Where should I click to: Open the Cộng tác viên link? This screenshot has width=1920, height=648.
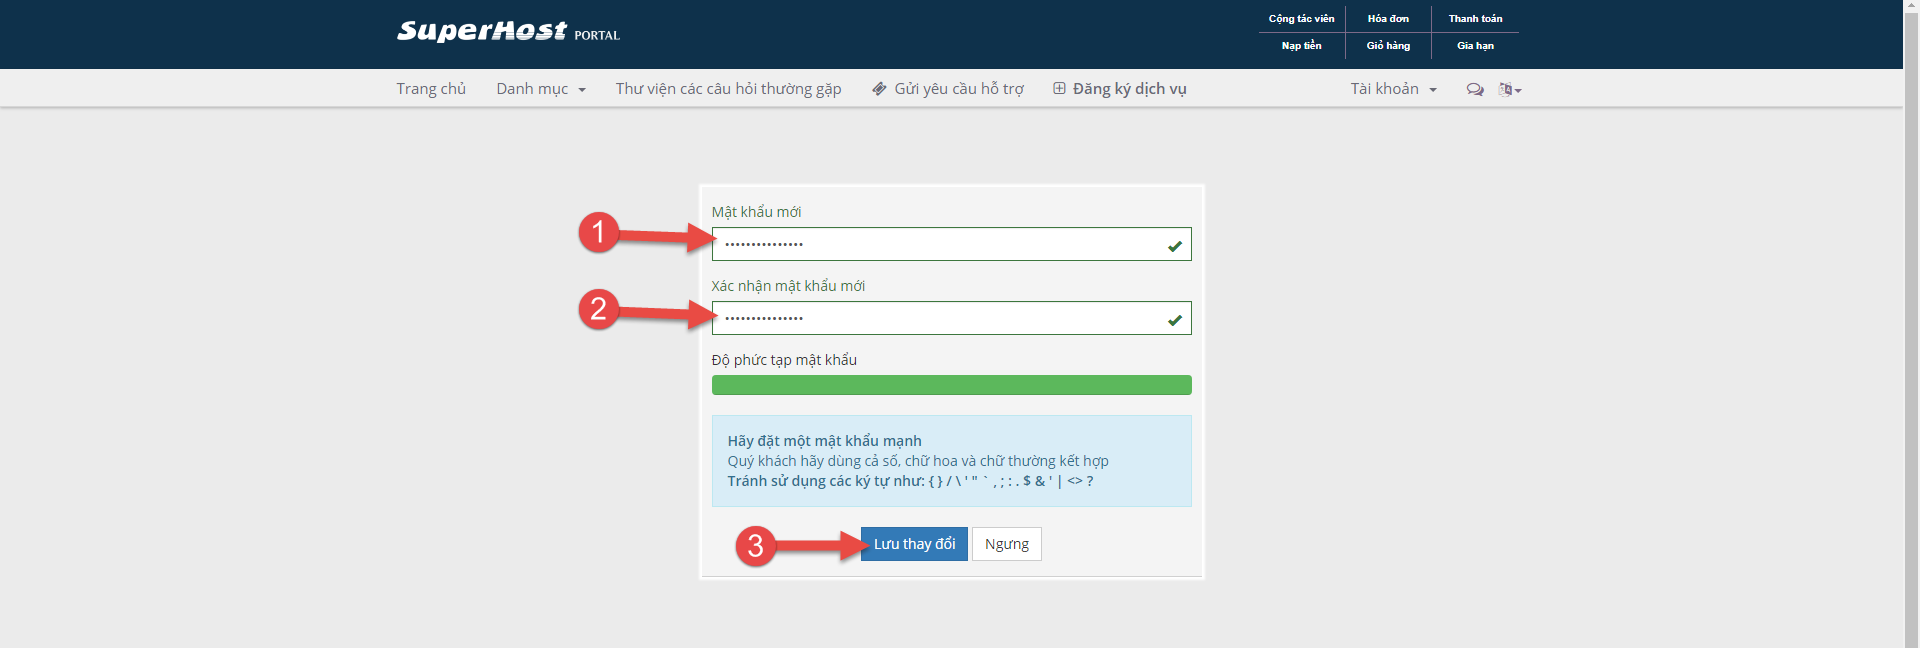[x=1301, y=19]
